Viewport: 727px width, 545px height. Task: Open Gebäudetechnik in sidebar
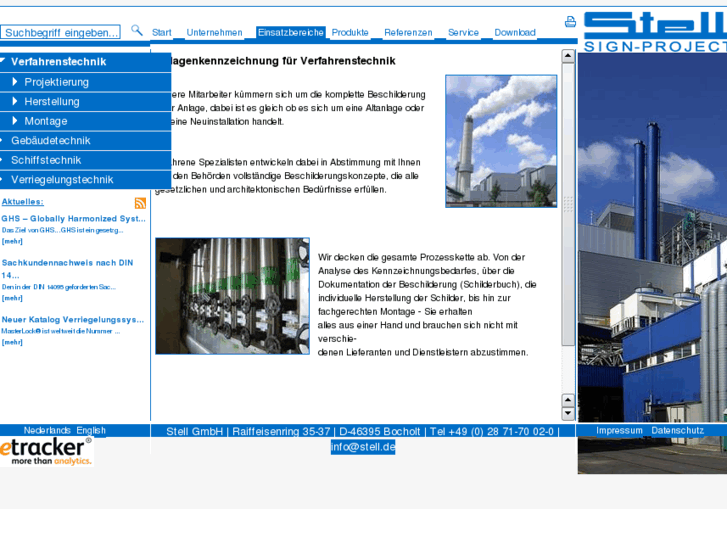point(85,141)
